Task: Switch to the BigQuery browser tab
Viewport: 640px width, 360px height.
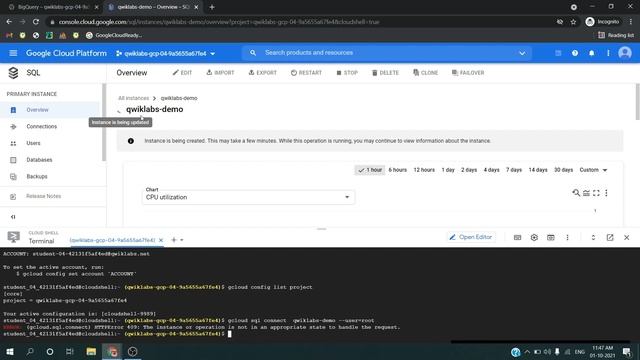Action: pyautogui.click(x=53, y=7)
